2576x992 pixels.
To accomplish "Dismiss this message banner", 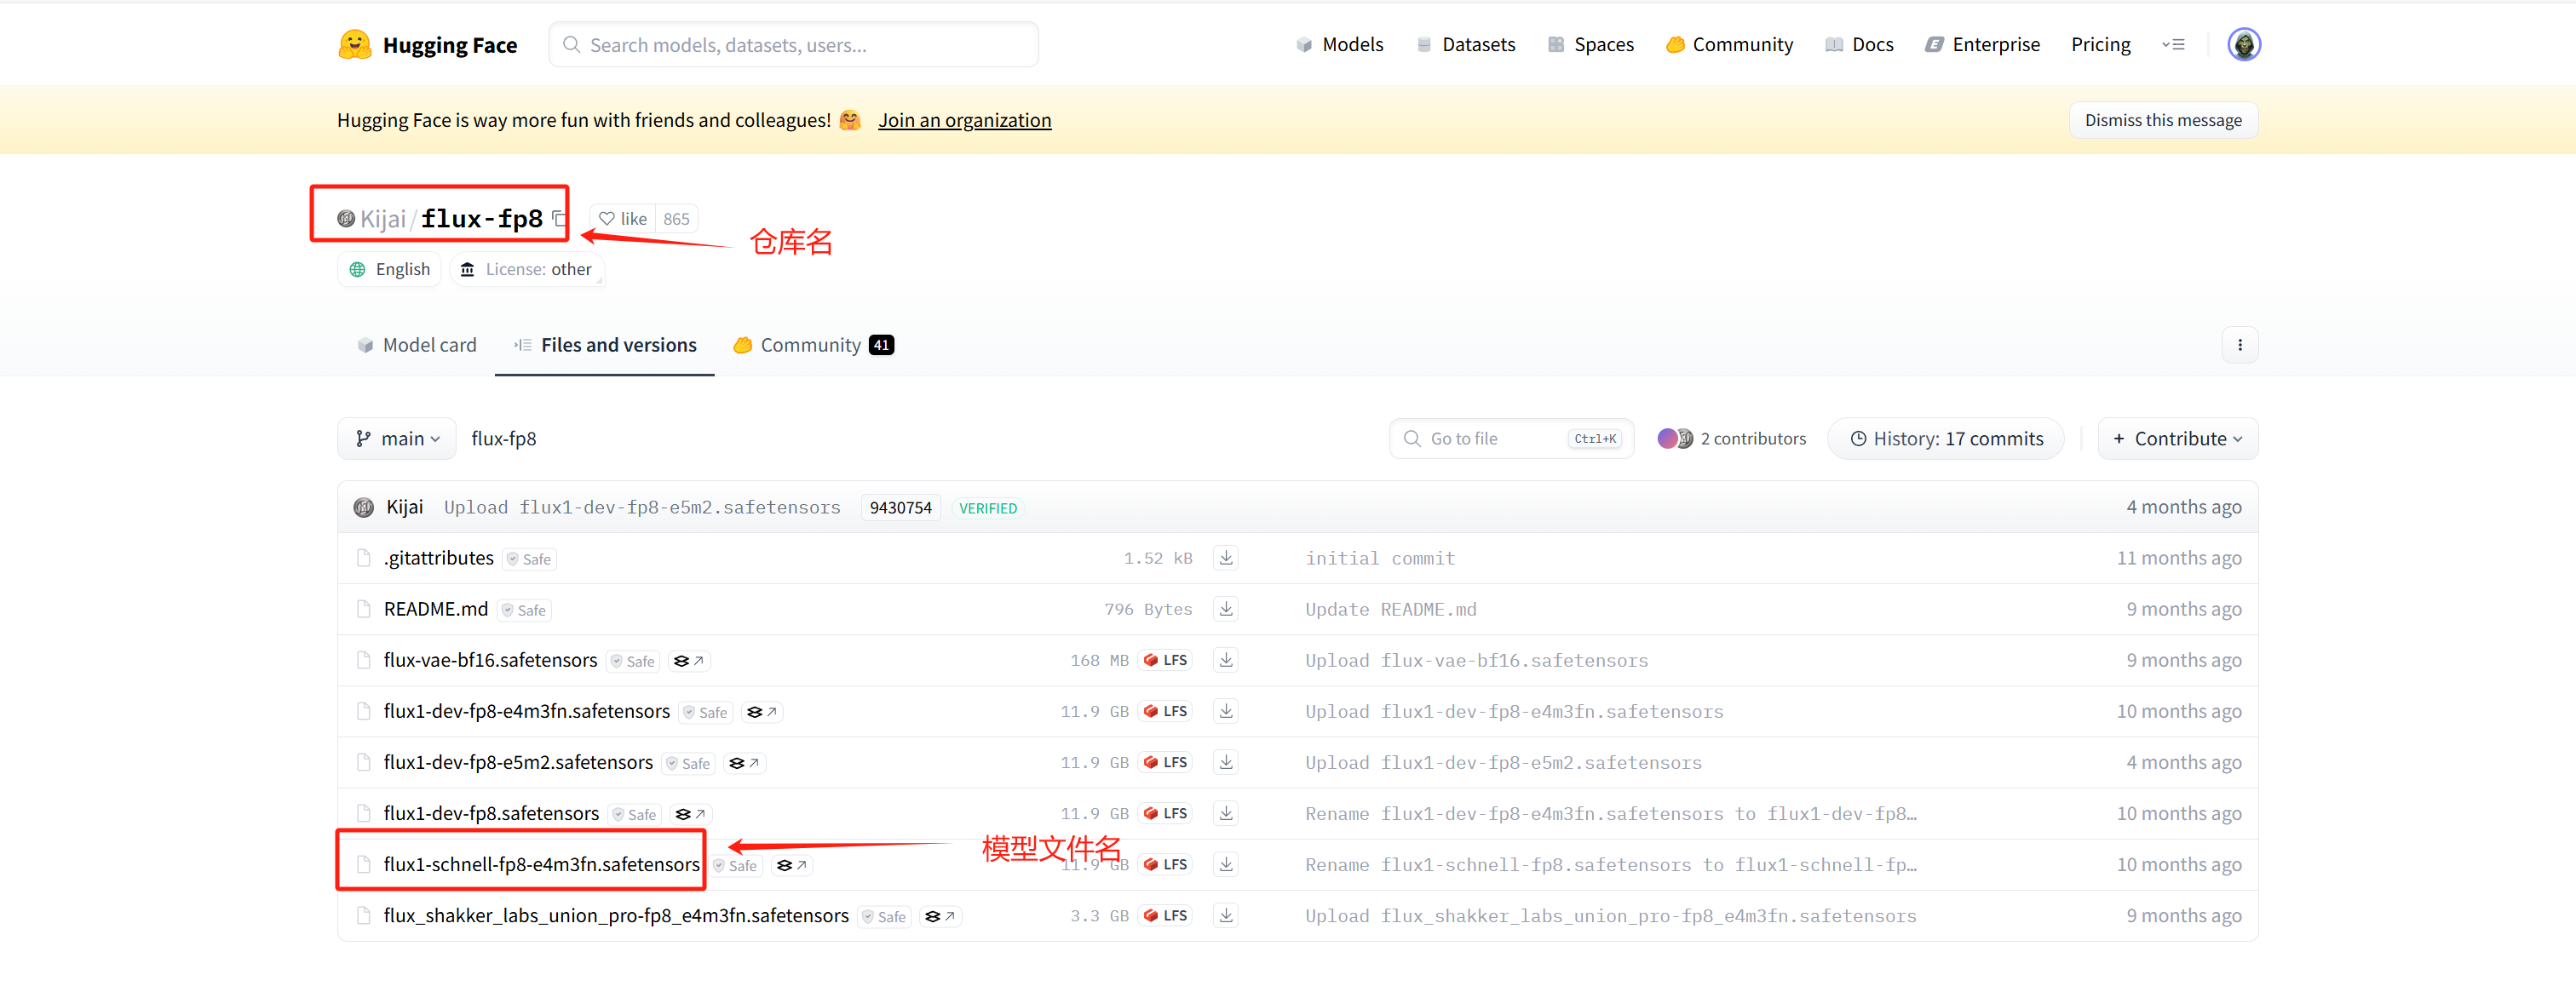I will click(x=2162, y=120).
